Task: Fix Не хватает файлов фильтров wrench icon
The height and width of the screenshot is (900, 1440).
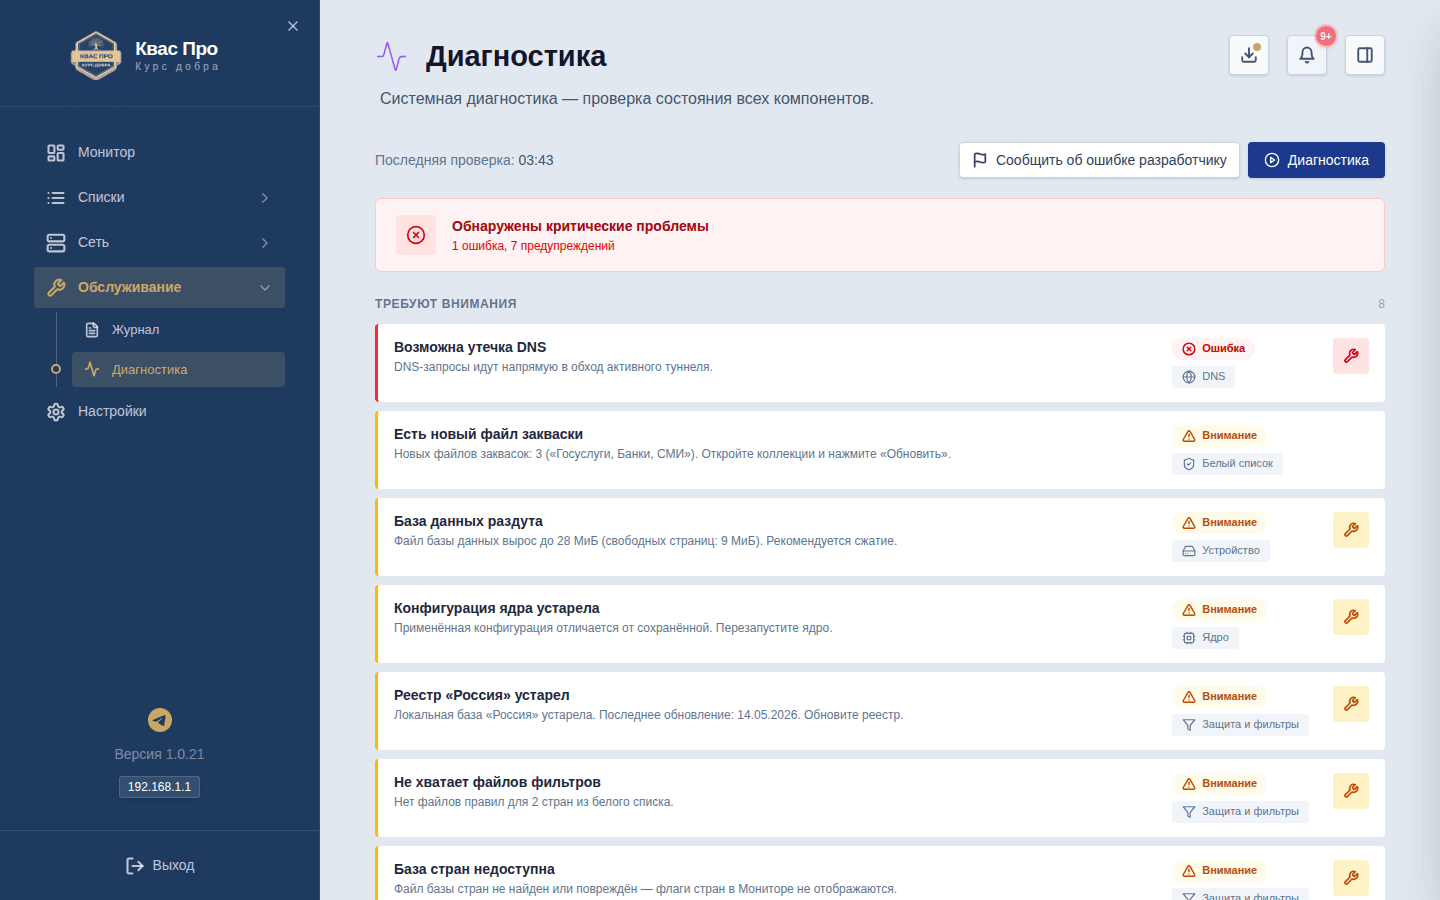Action: (1351, 791)
